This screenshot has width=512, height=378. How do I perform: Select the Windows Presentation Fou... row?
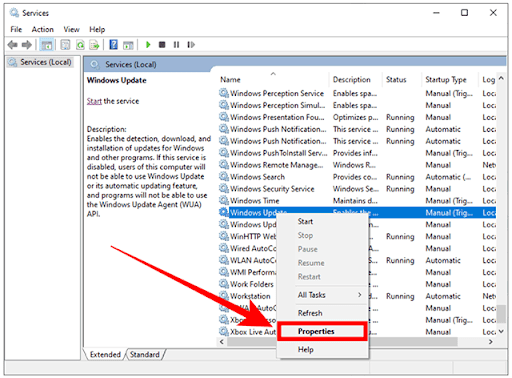coord(357,117)
